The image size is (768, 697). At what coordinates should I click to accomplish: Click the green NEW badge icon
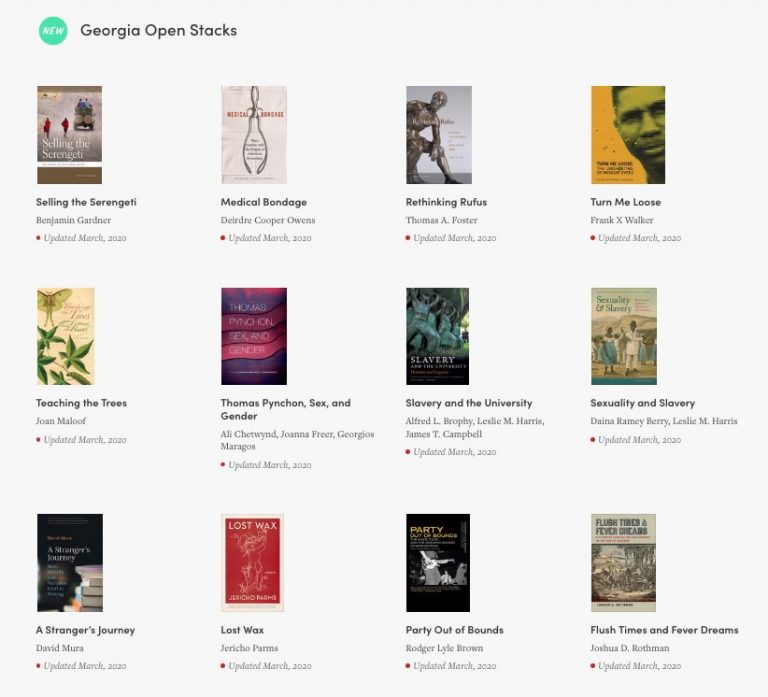[x=53, y=30]
